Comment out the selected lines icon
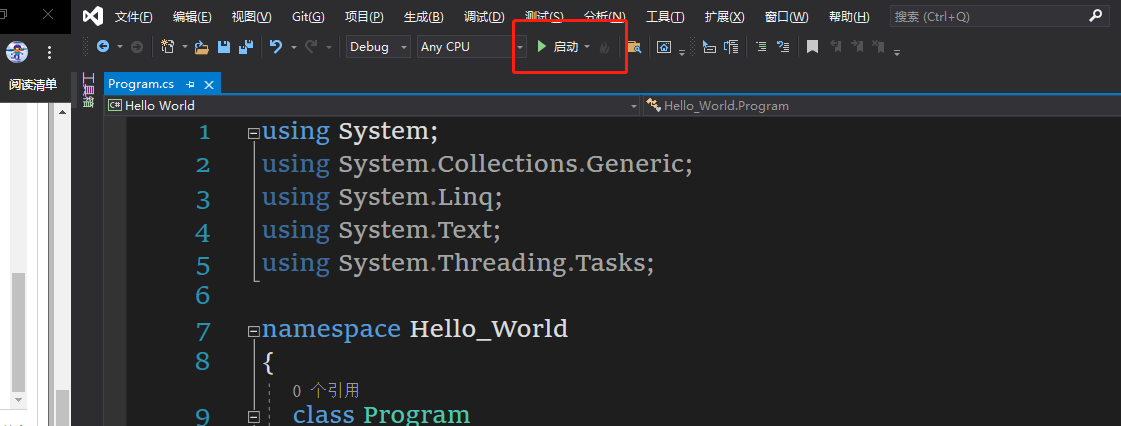This screenshot has height=426, width=1121. tap(761, 47)
